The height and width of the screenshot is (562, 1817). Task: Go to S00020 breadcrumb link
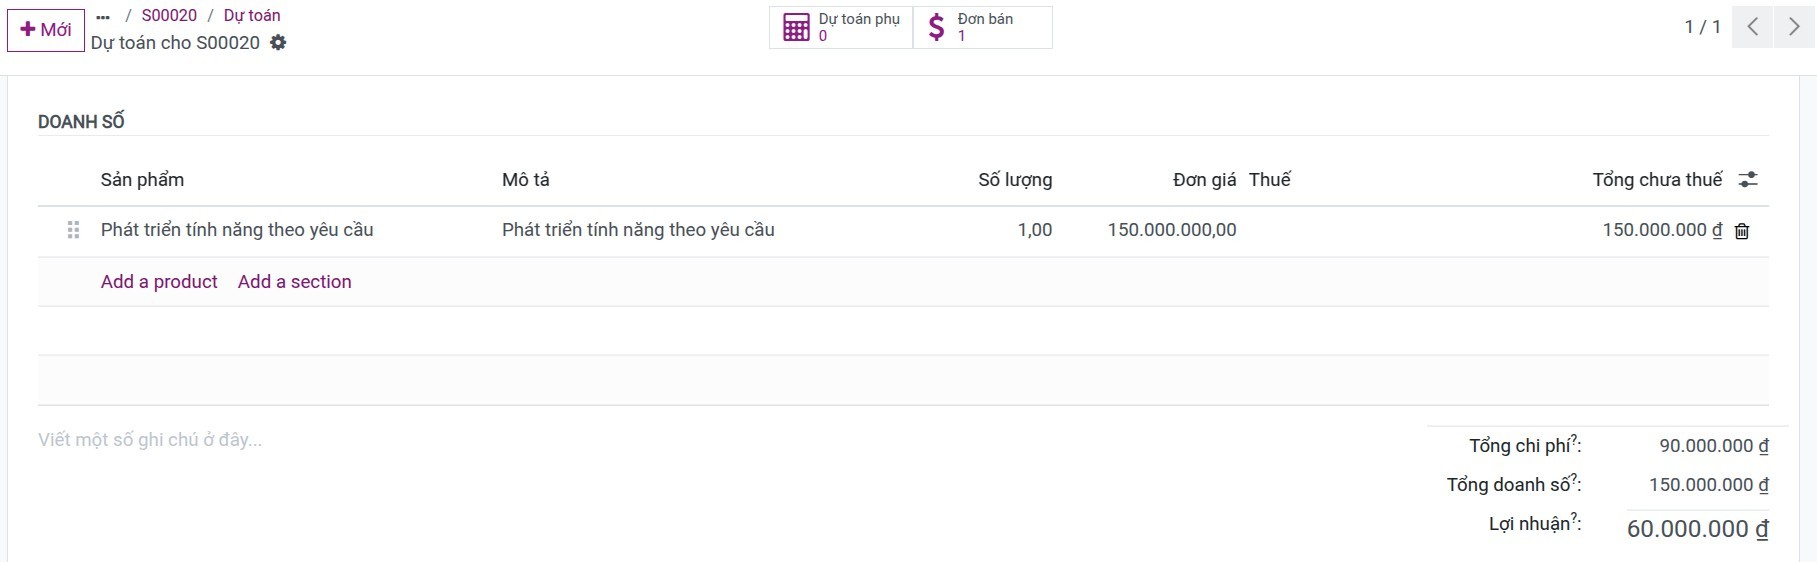coord(169,16)
